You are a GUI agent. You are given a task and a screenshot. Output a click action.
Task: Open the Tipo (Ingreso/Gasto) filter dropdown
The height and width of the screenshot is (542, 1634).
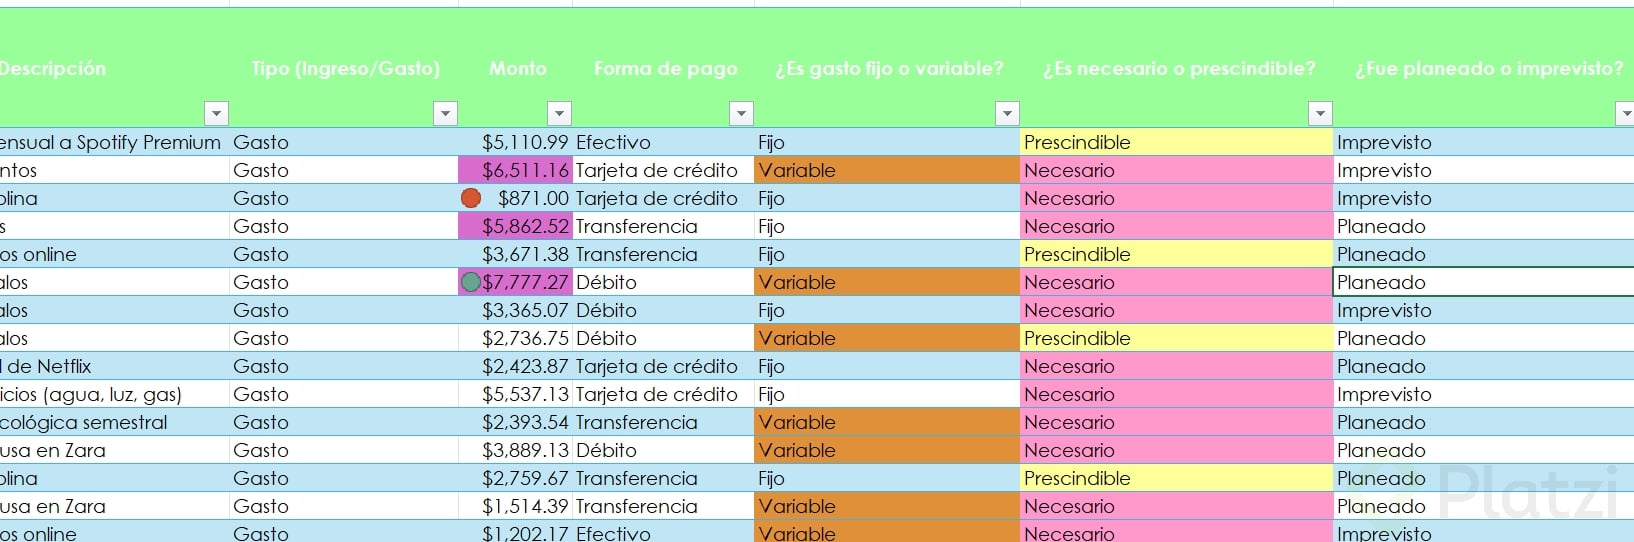[x=446, y=114]
